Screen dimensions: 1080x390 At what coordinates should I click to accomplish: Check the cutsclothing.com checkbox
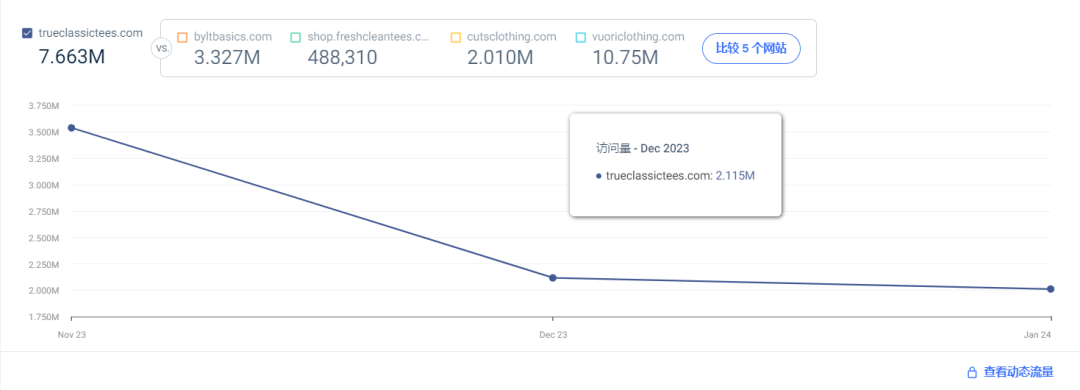[x=456, y=37]
